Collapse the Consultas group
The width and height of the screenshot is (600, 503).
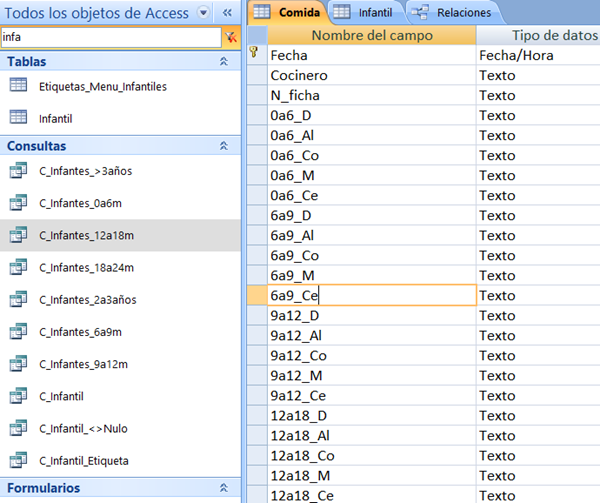point(224,146)
